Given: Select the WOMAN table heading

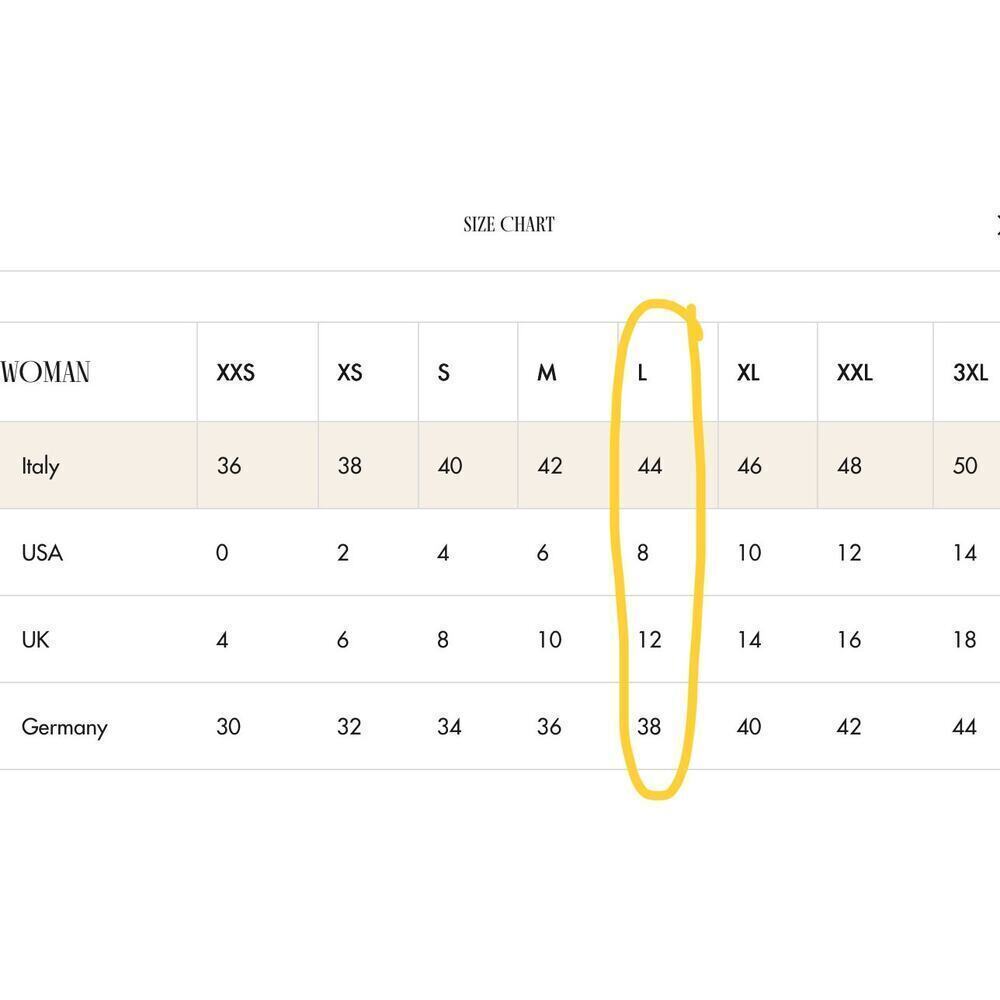Looking at the screenshot, I should [45, 372].
